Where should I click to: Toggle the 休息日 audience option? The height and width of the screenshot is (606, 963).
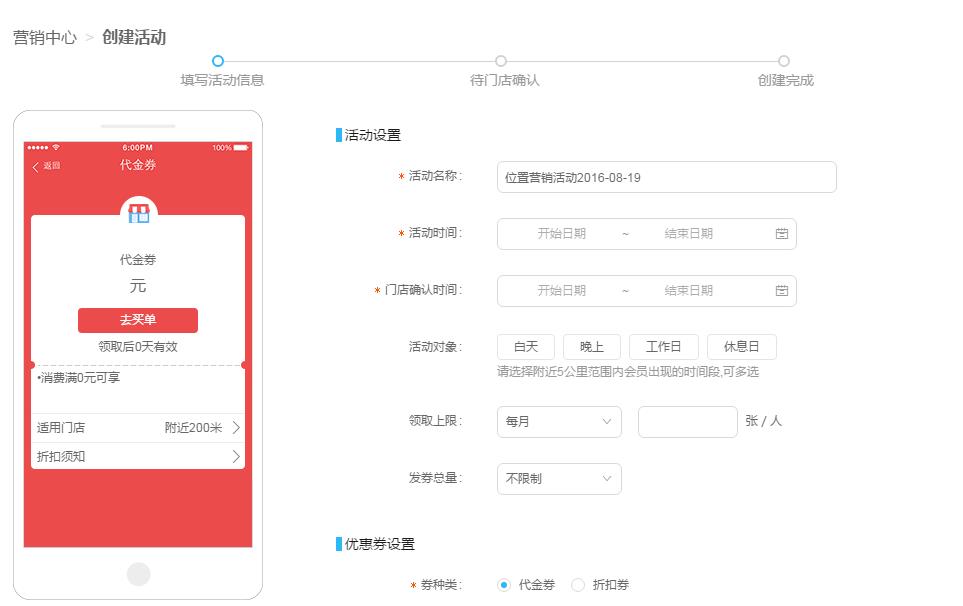tap(741, 347)
